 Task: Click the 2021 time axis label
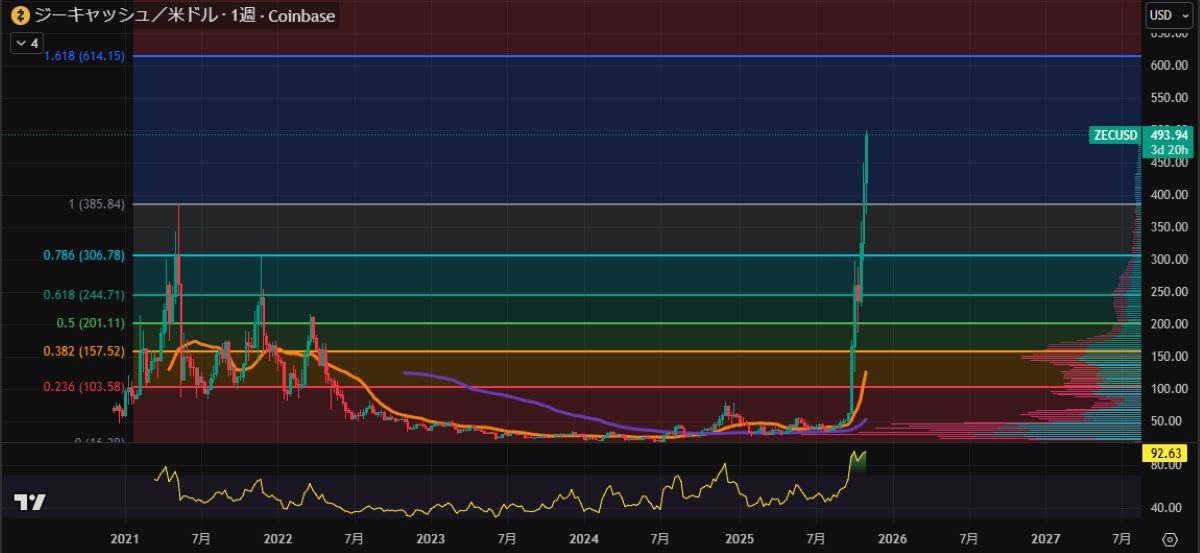(124, 538)
